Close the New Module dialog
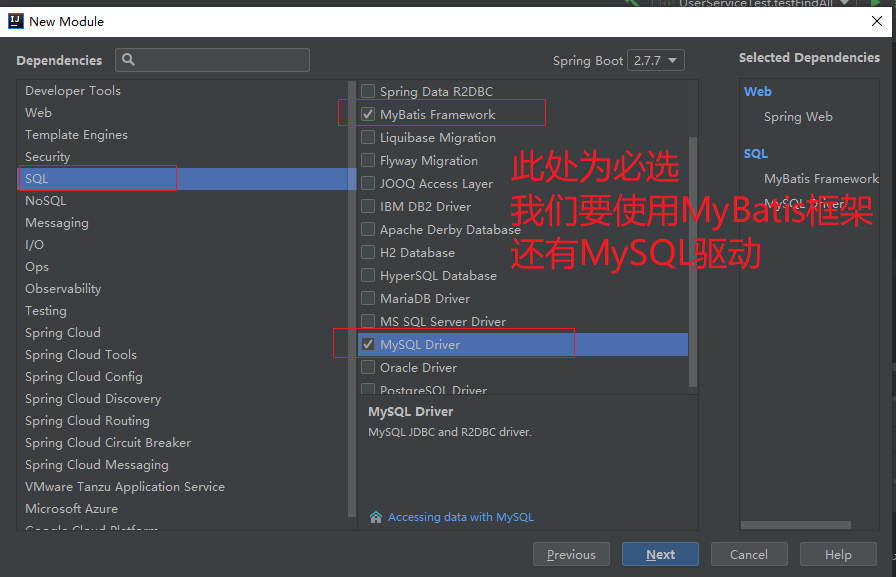 coord(877,21)
